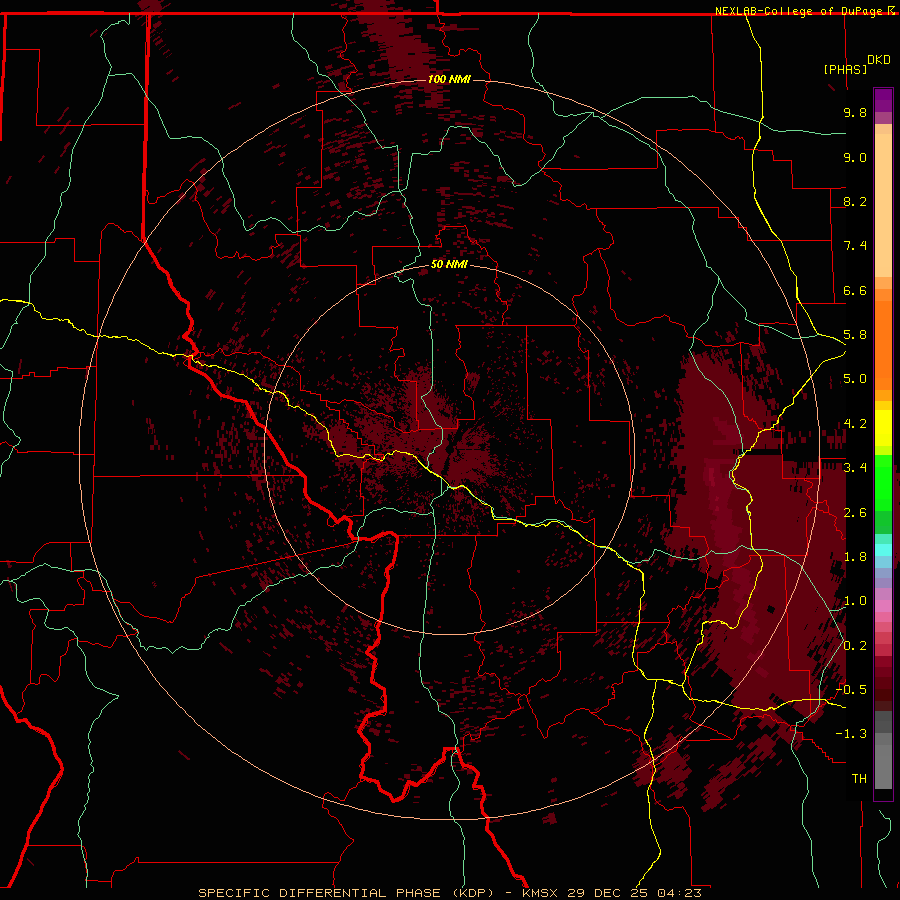The width and height of the screenshot is (900, 900).
Task: Pick the peach segment of the color bar
Action: [883, 205]
